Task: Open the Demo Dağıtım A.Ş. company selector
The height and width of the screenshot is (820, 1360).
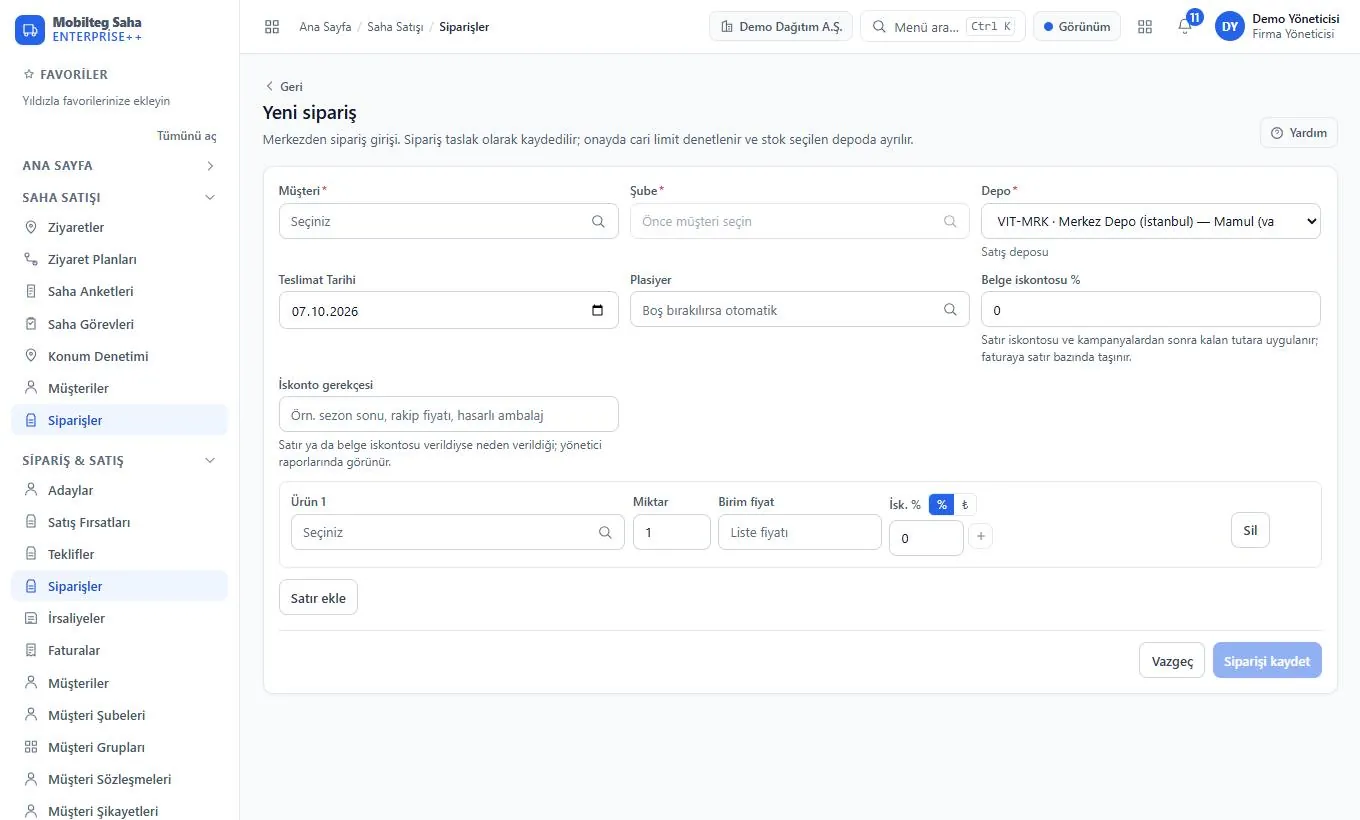Action: point(781,27)
